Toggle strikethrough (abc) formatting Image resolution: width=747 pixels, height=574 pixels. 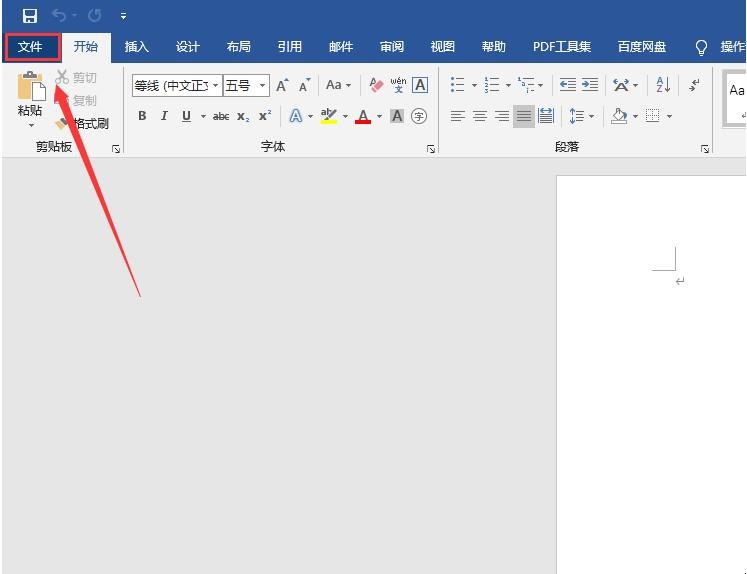tap(221, 116)
